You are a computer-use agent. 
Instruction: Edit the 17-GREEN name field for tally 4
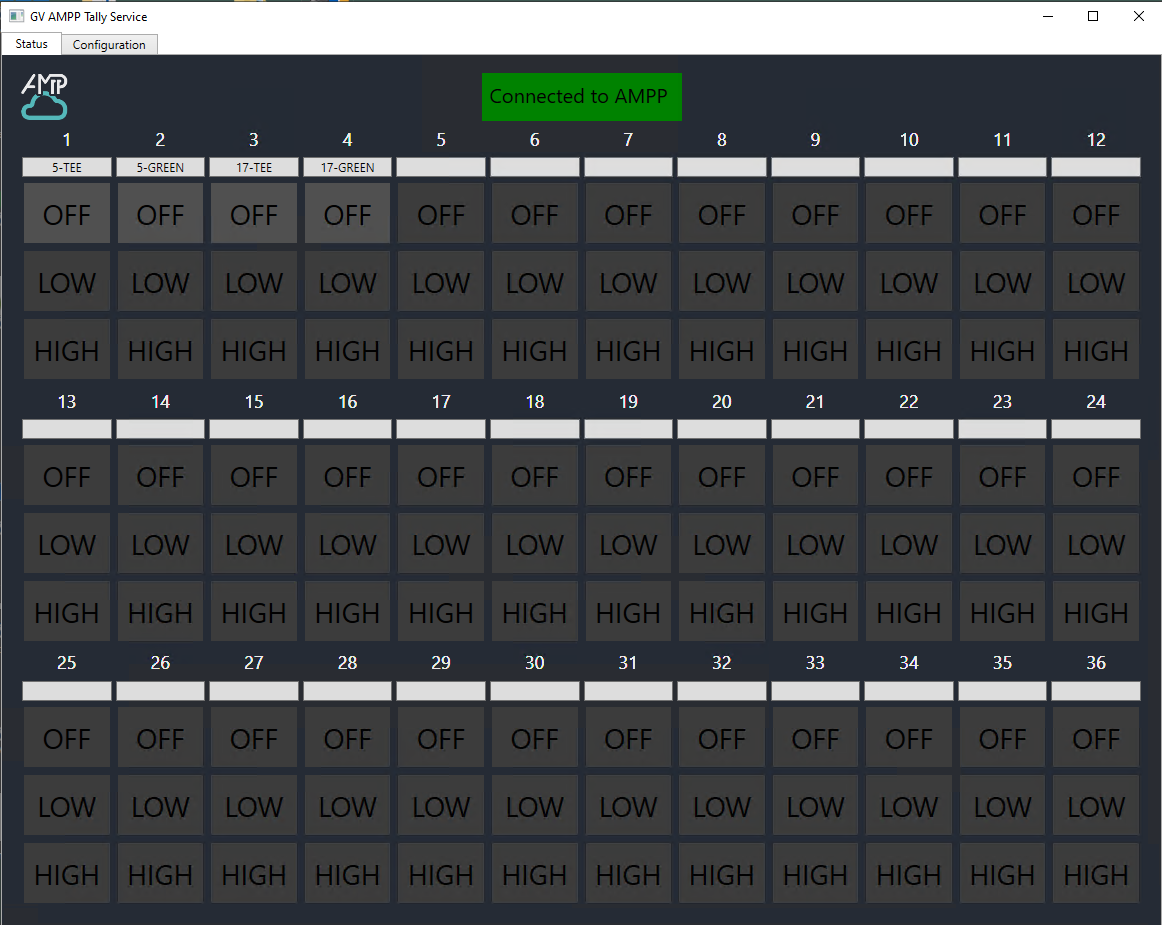click(x=348, y=168)
